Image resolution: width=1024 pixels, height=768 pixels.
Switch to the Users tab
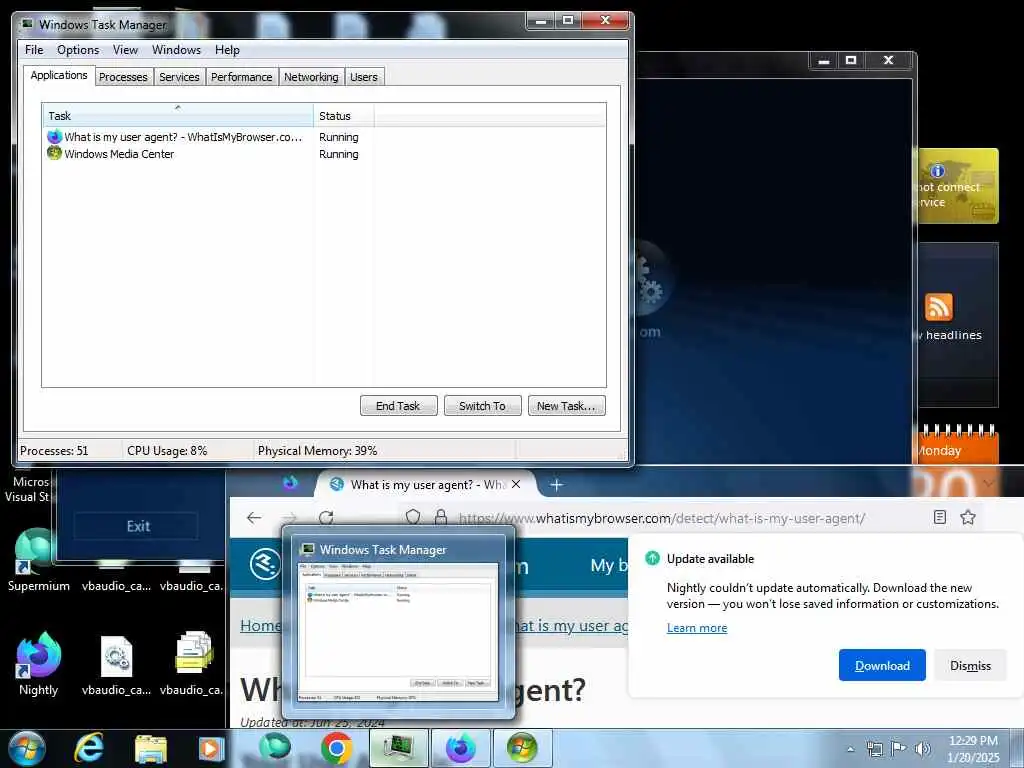[x=364, y=77]
